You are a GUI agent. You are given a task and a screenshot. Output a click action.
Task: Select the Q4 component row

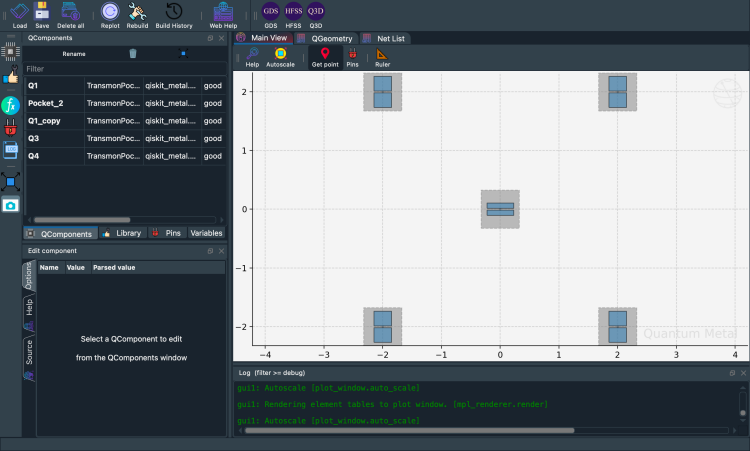(125, 156)
